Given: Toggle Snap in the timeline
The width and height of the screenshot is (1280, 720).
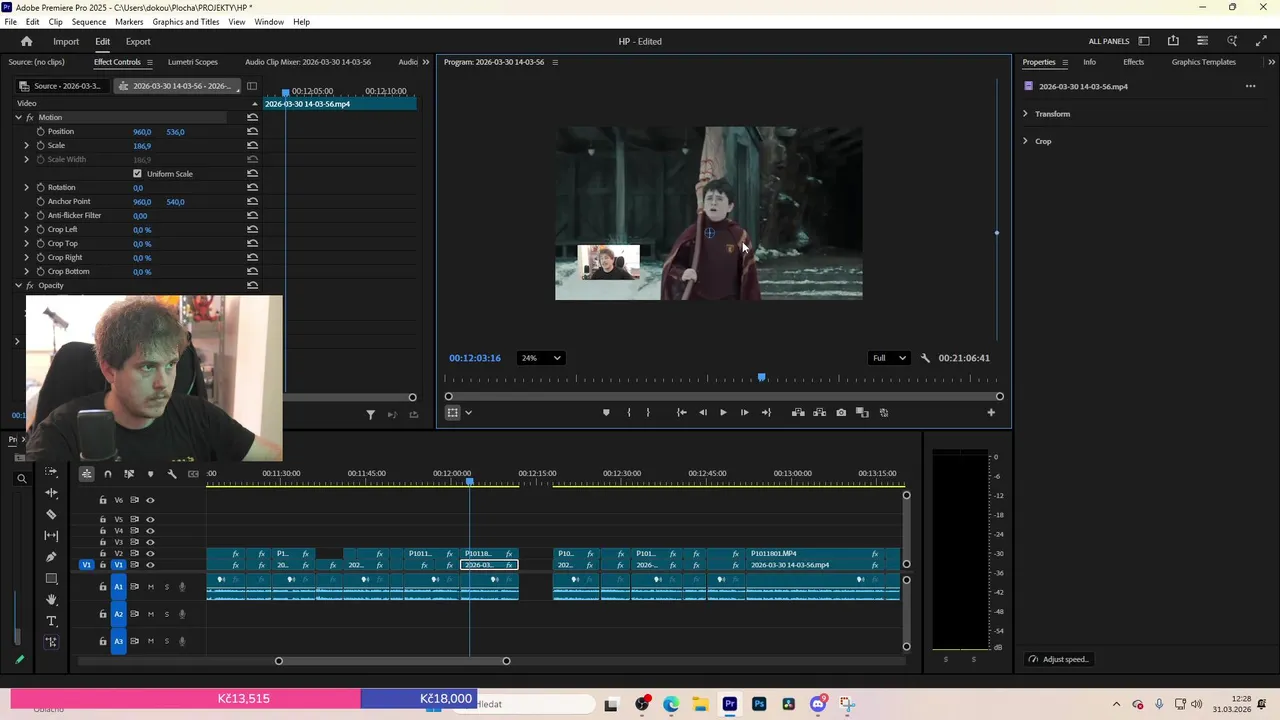Looking at the screenshot, I should pyautogui.click(x=108, y=474).
